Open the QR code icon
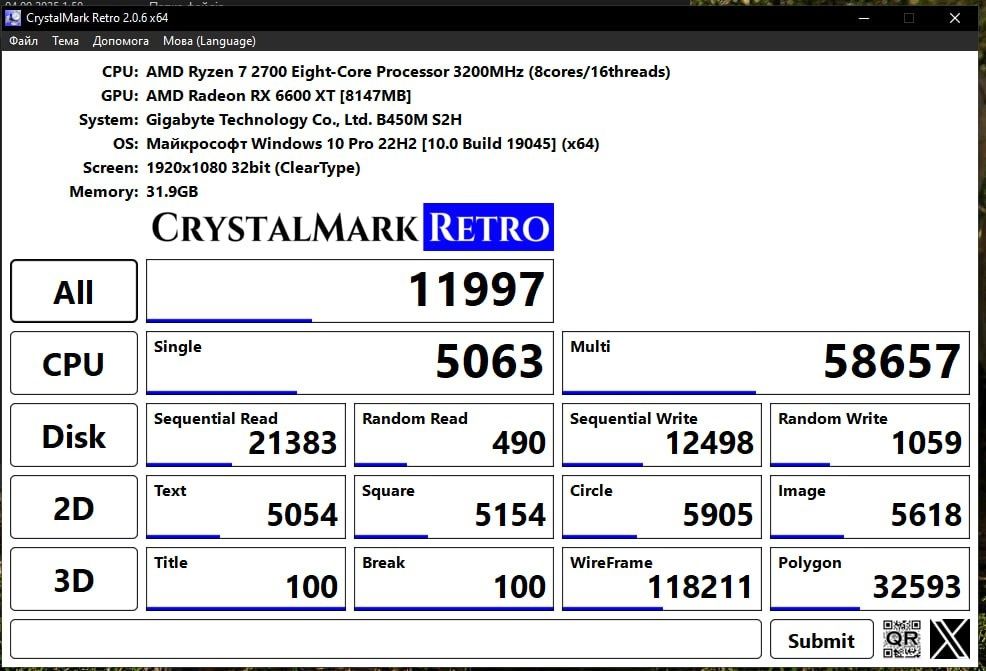This screenshot has width=986, height=671. point(901,639)
